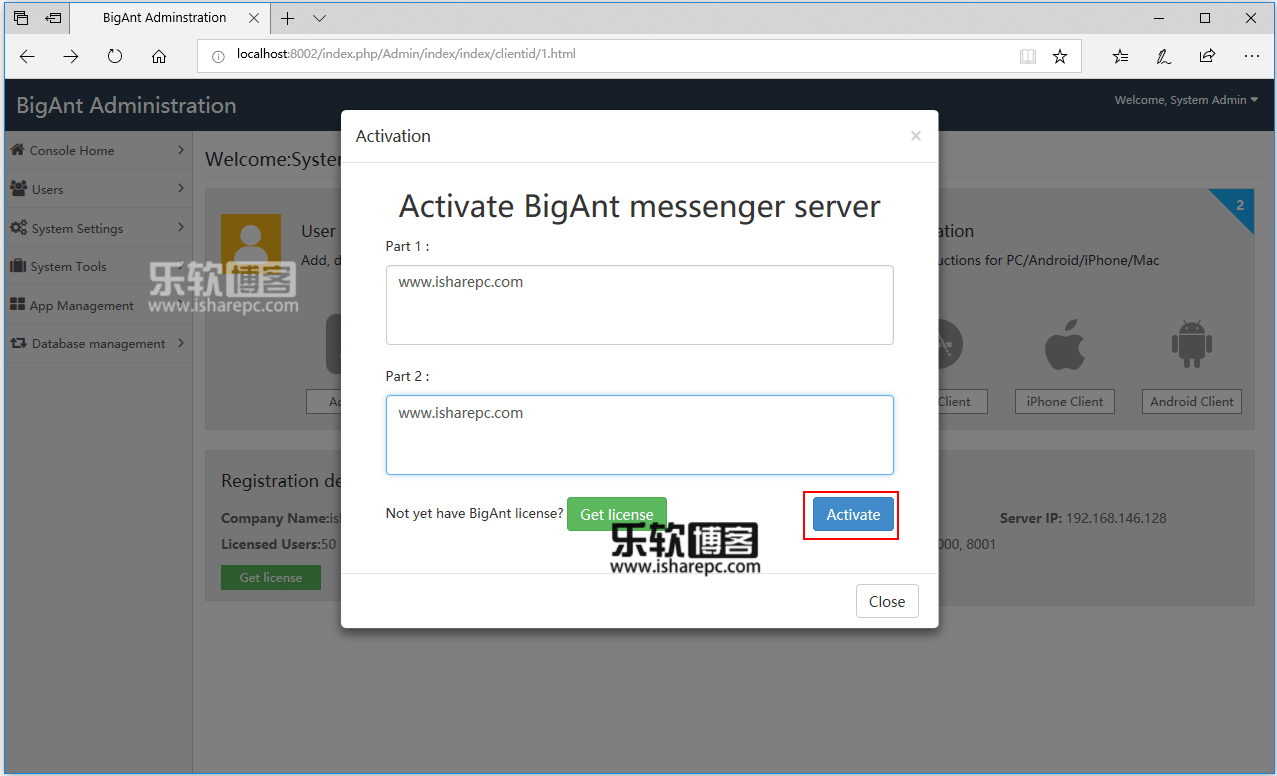Expand the Database management chevron

181,343
